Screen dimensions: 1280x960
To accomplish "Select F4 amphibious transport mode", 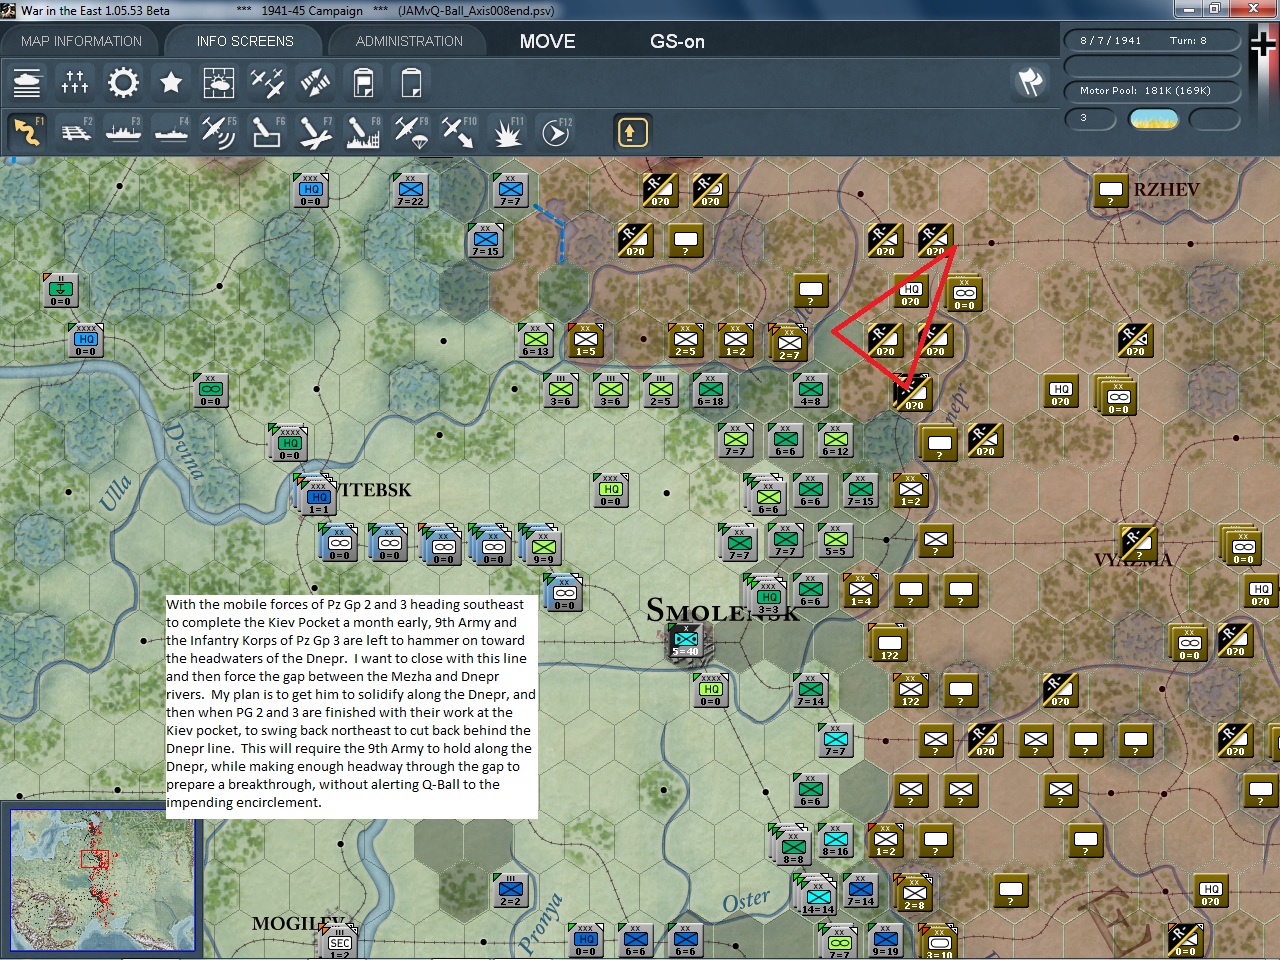I will click(x=171, y=132).
